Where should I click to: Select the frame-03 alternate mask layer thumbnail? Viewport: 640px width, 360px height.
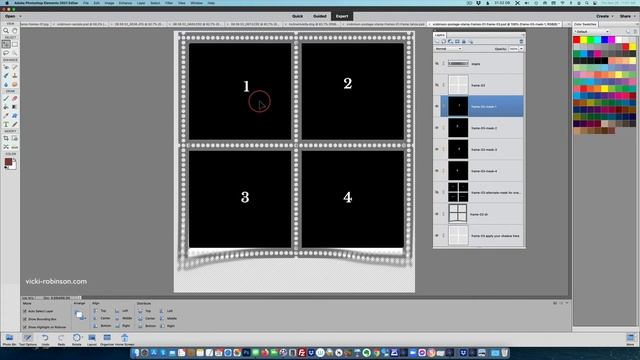[458, 192]
